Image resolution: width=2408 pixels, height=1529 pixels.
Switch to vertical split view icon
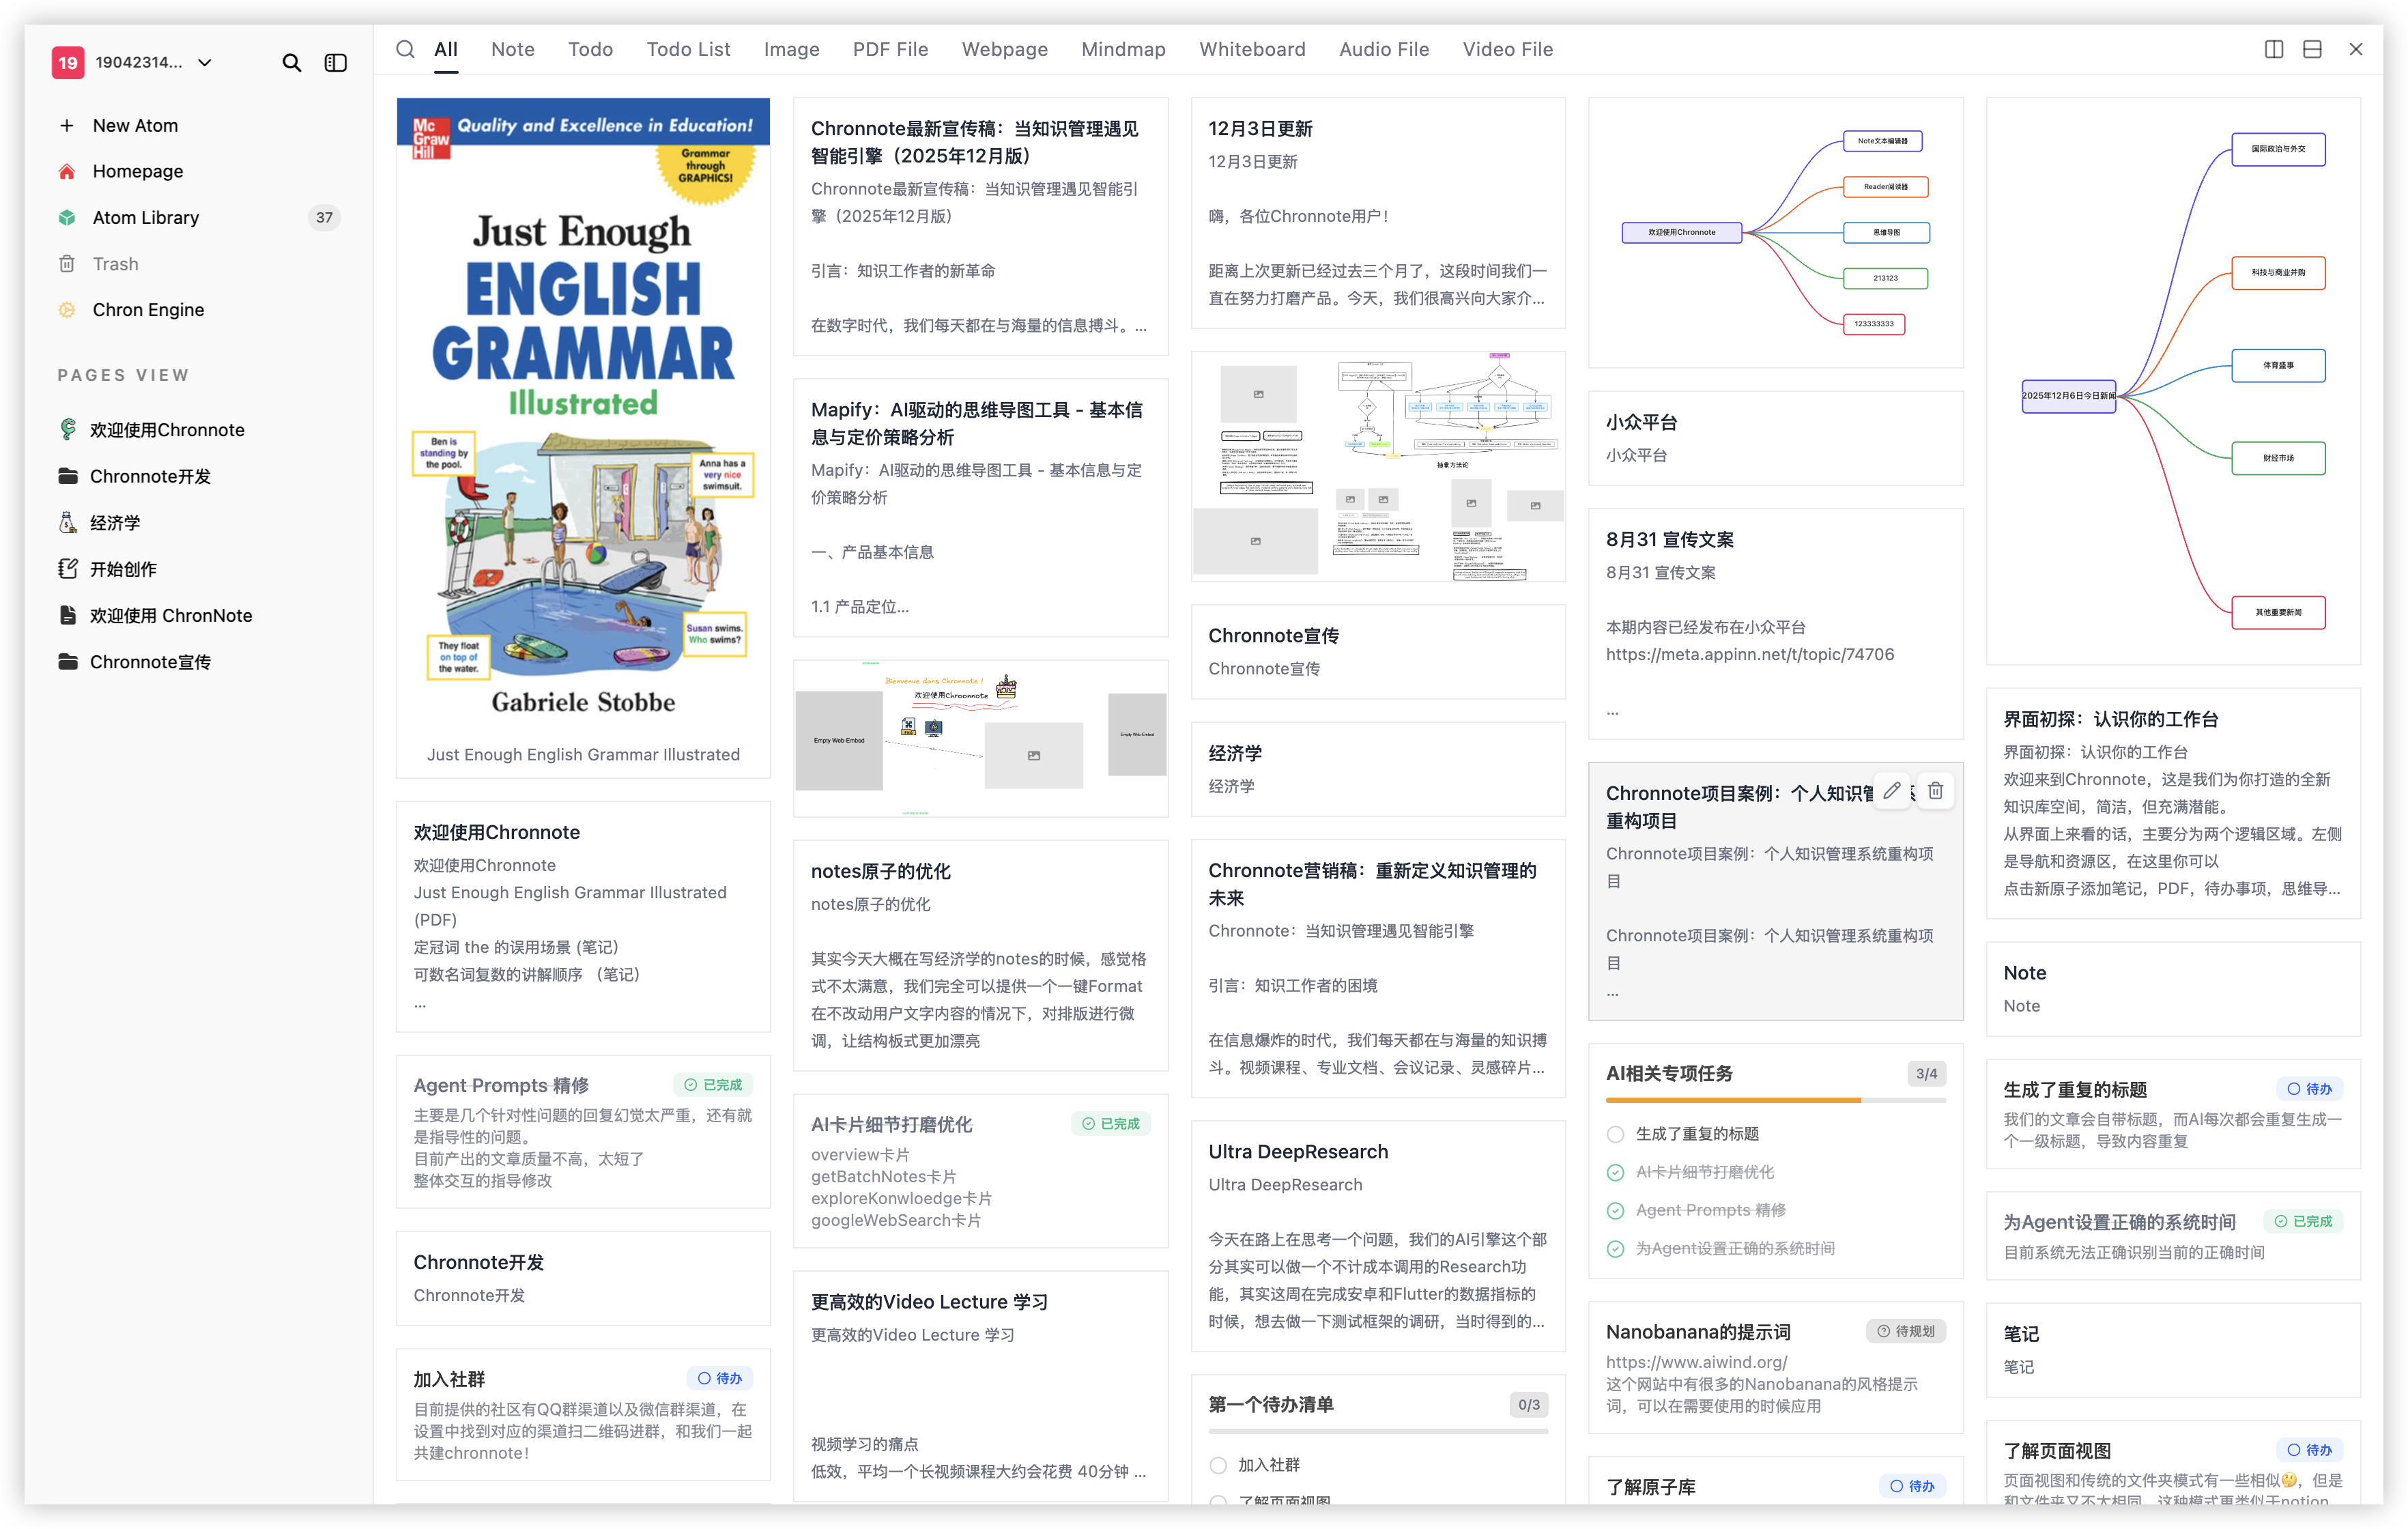(x=2273, y=49)
